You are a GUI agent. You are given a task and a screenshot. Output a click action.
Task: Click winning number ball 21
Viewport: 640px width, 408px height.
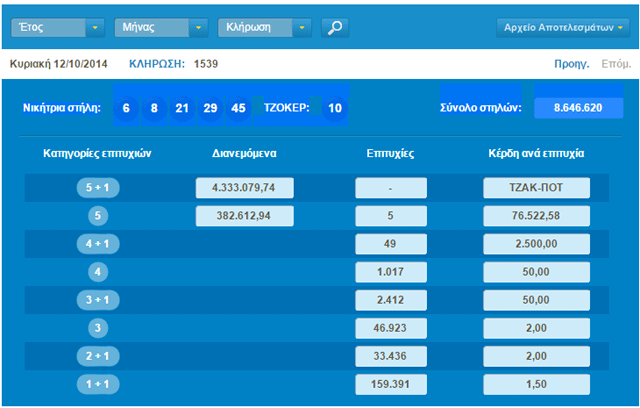[x=182, y=108]
